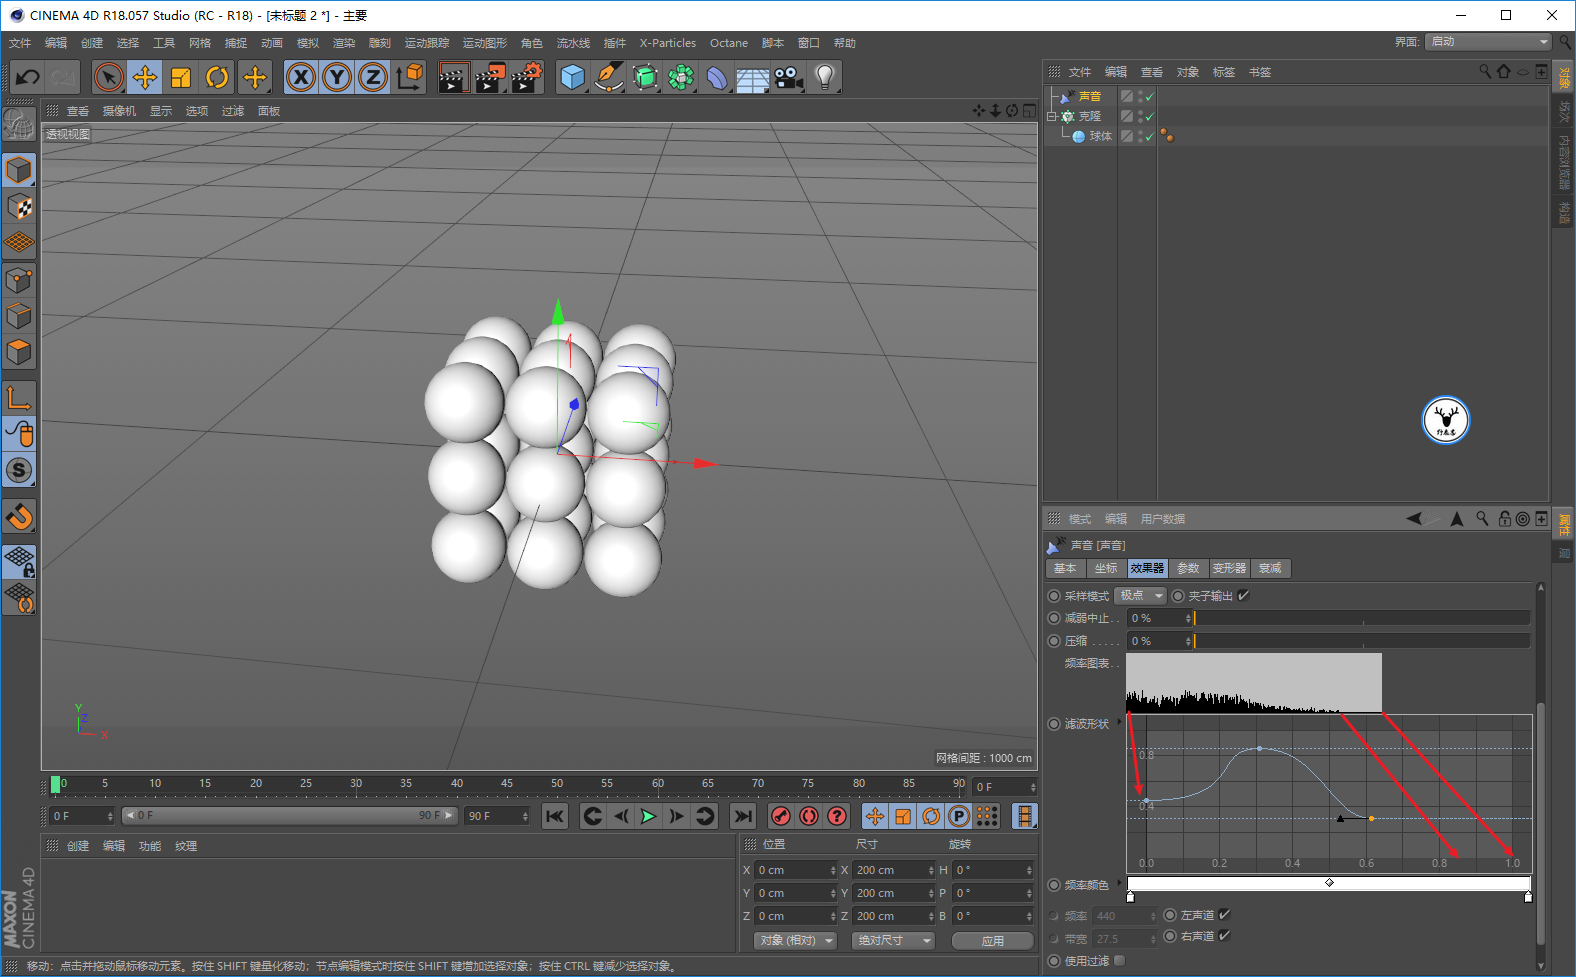
Task: Open the 运动图形 menu
Action: pyautogui.click(x=485, y=43)
